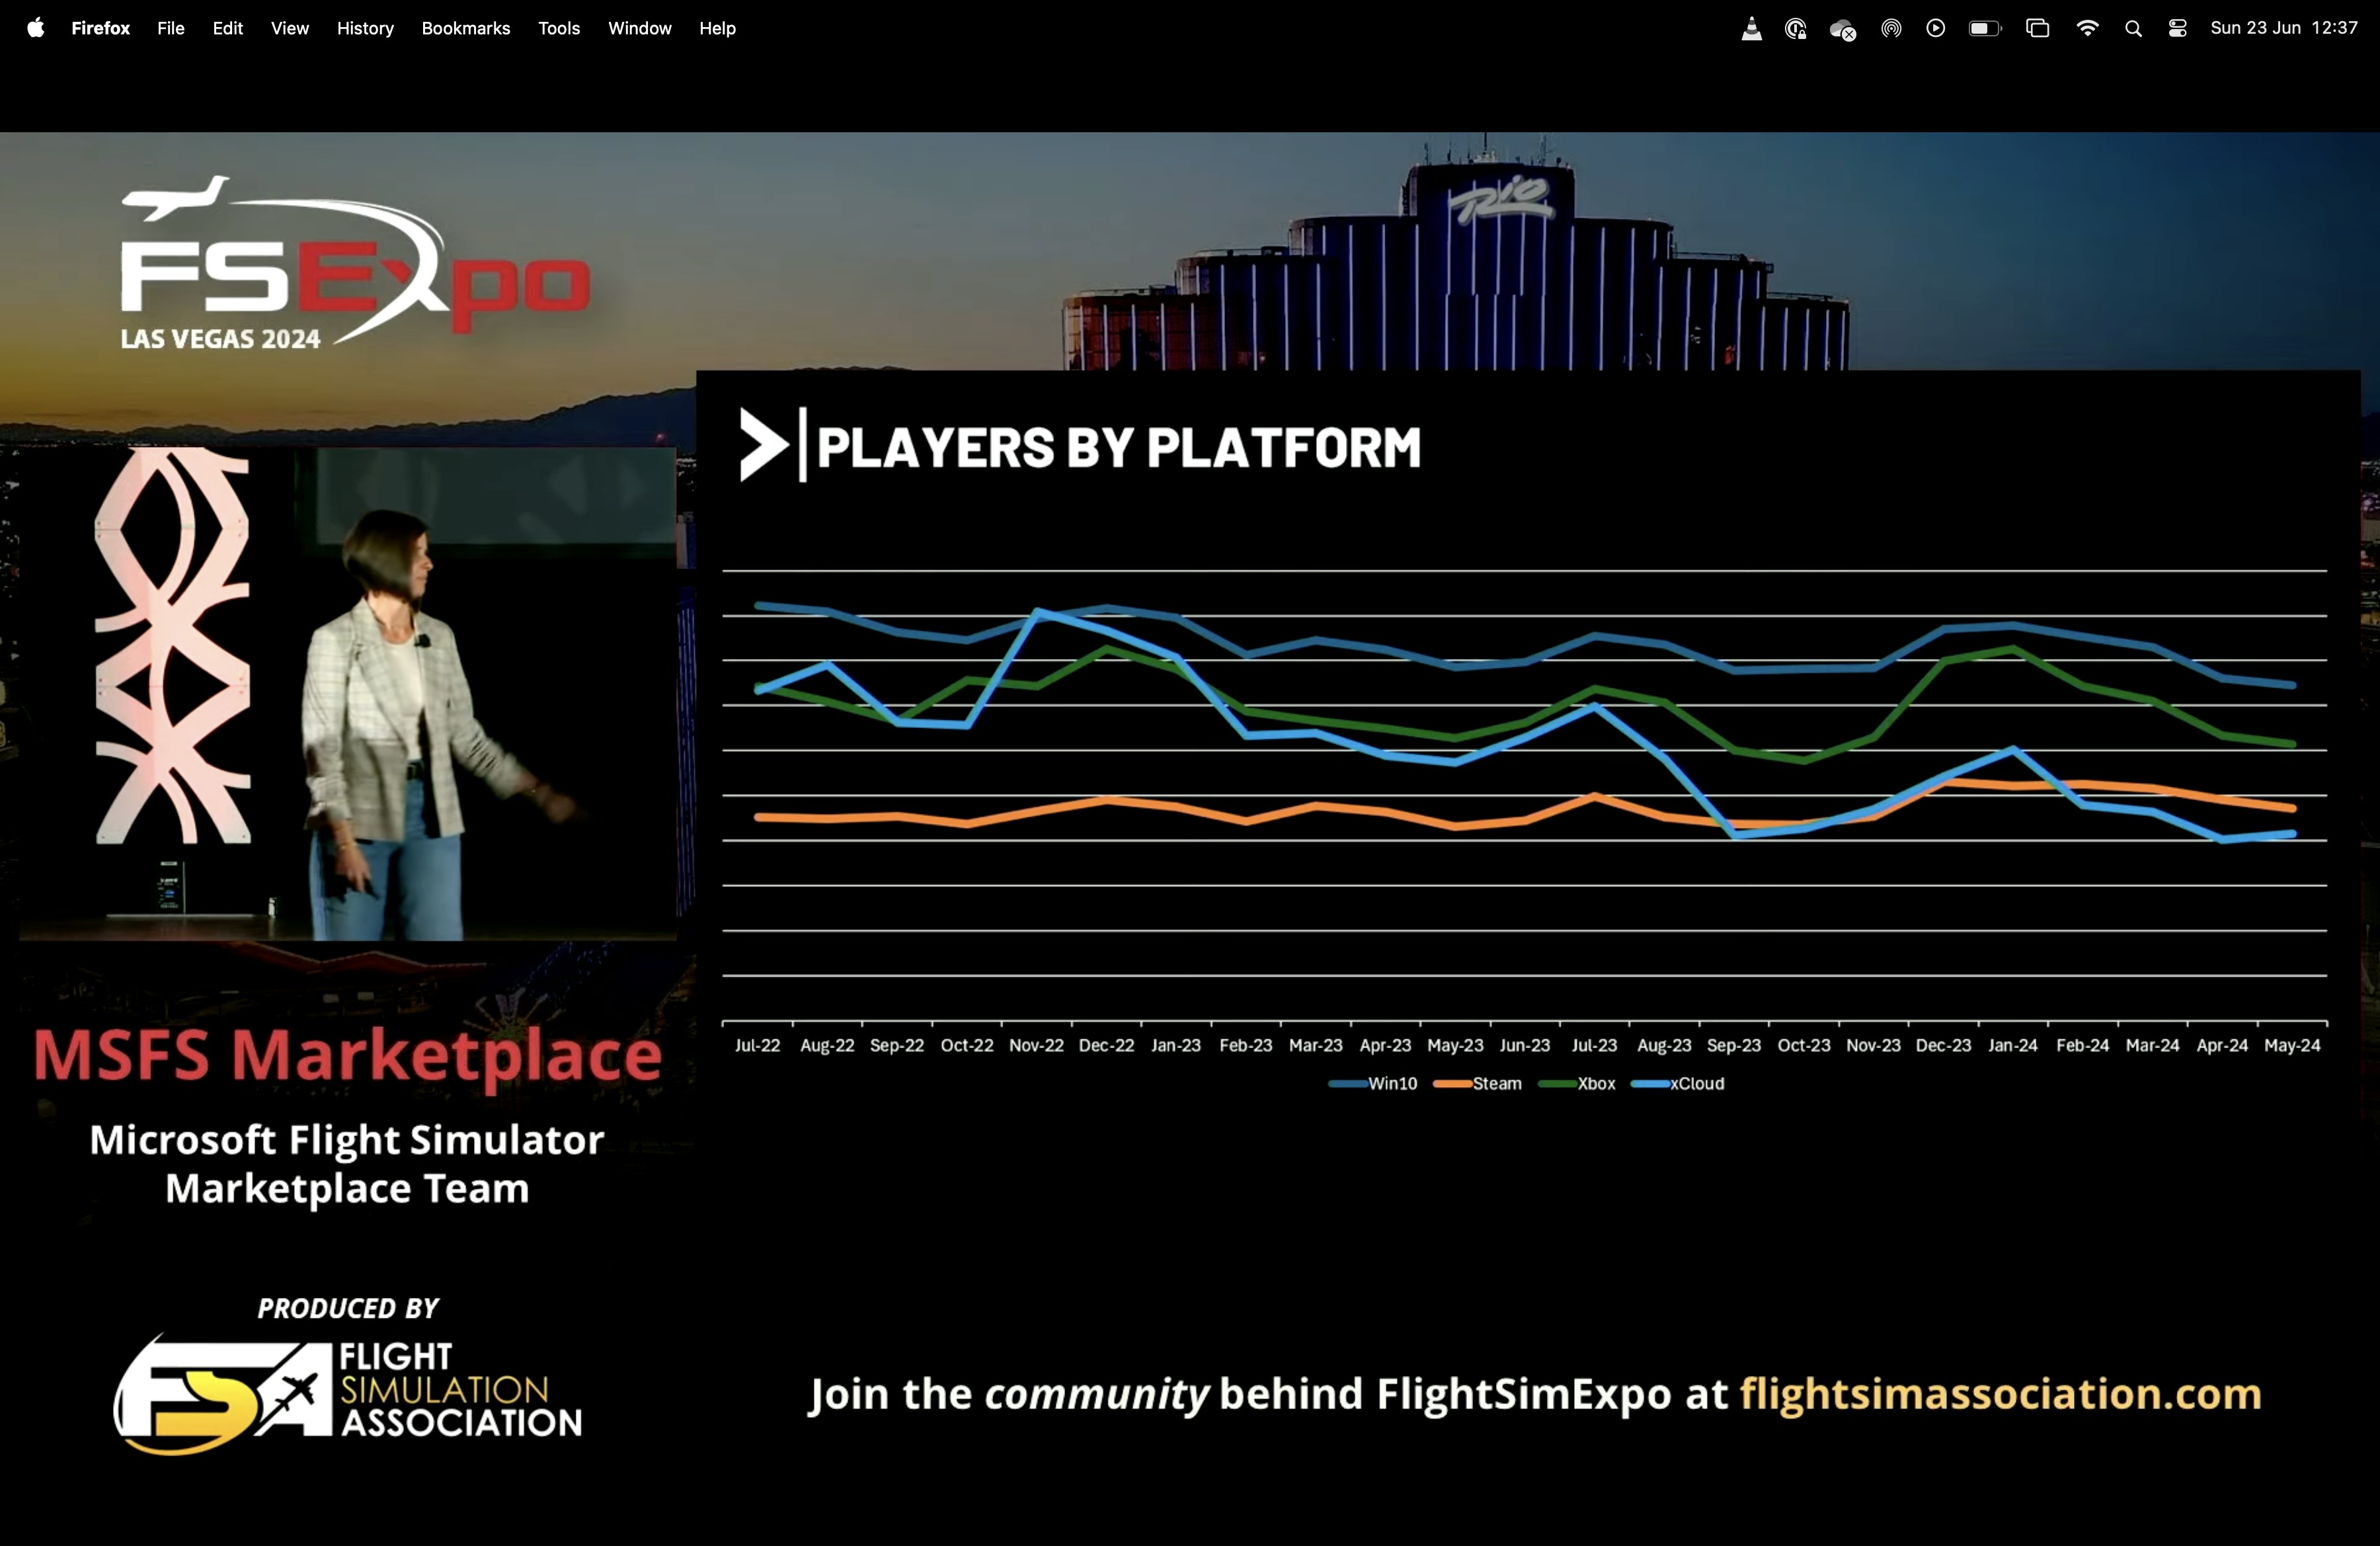Open the Control Center toggles icon
The height and width of the screenshot is (1546, 2380).
pos(2177,28)
